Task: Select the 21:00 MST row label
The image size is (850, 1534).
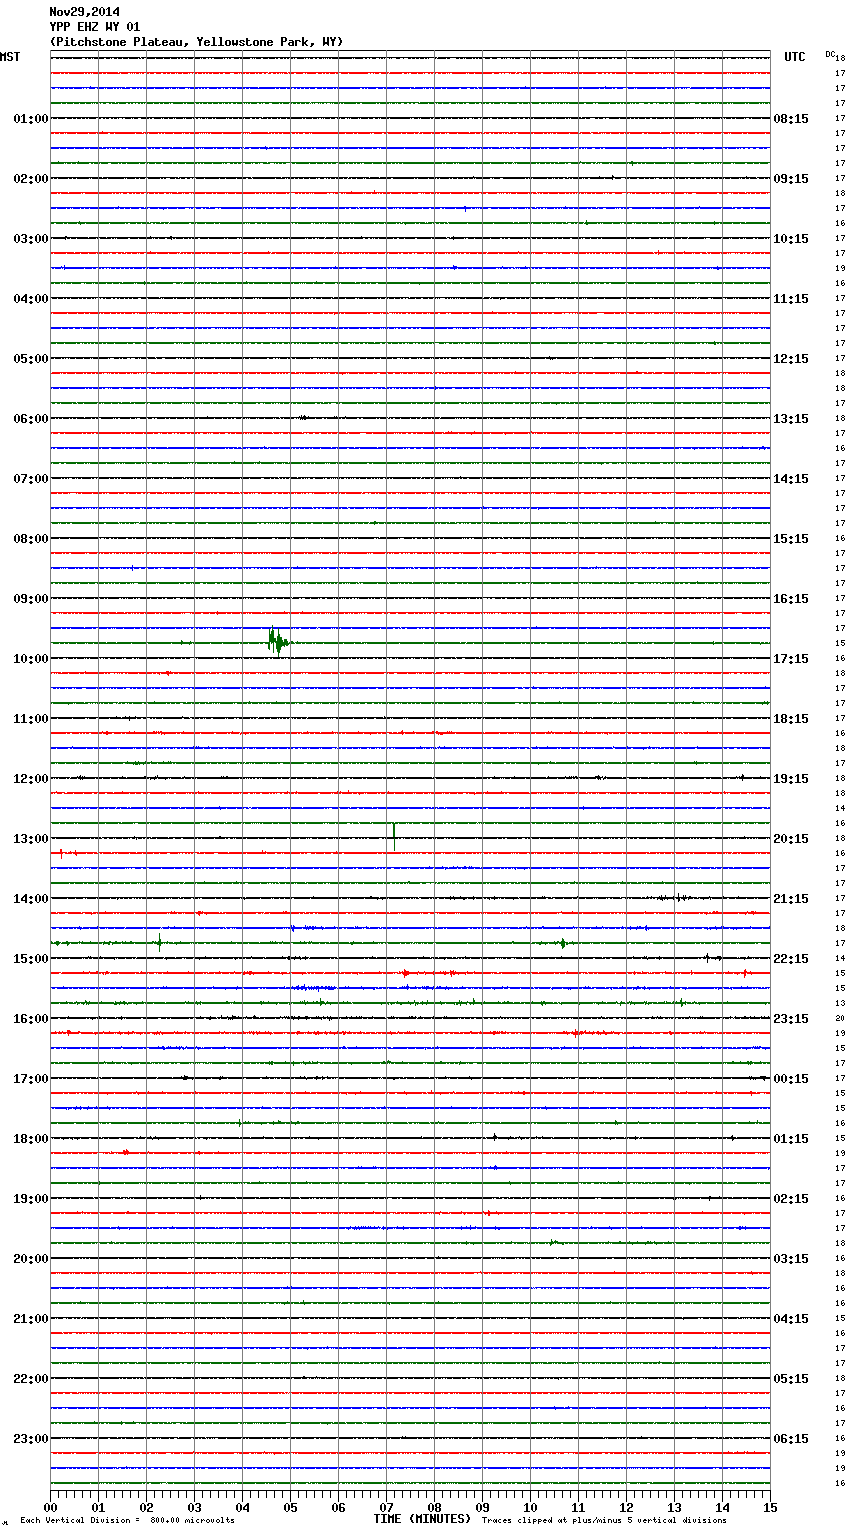Action: [x=31, y=1319]
